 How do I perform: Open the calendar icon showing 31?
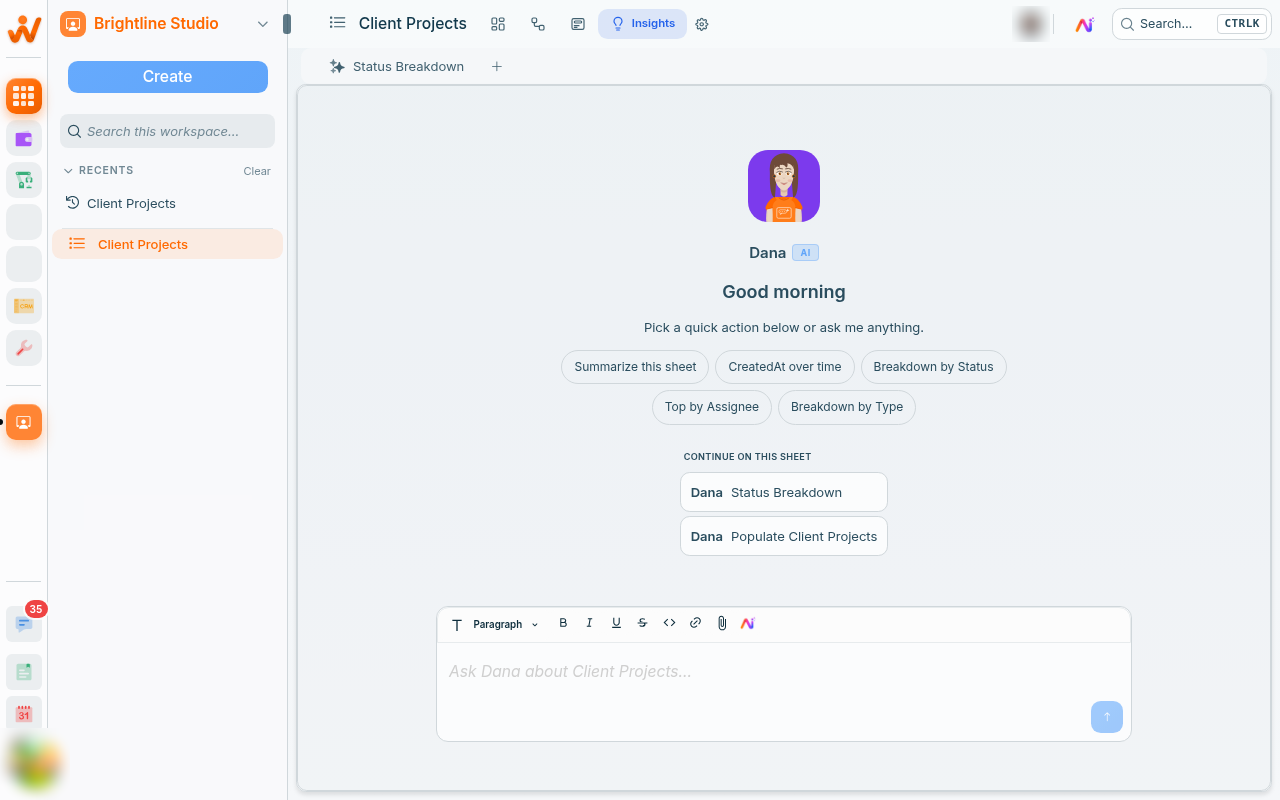click(24, 714)
